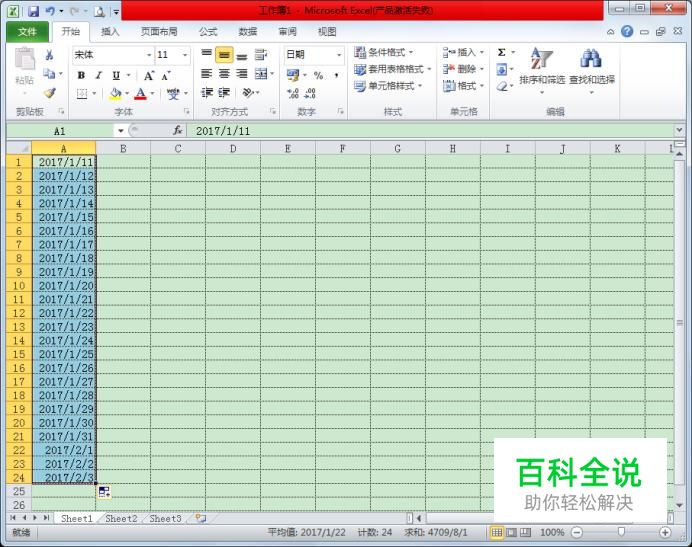Switch to the Sheet2 worksheet tab

click(x=121, y=518)
